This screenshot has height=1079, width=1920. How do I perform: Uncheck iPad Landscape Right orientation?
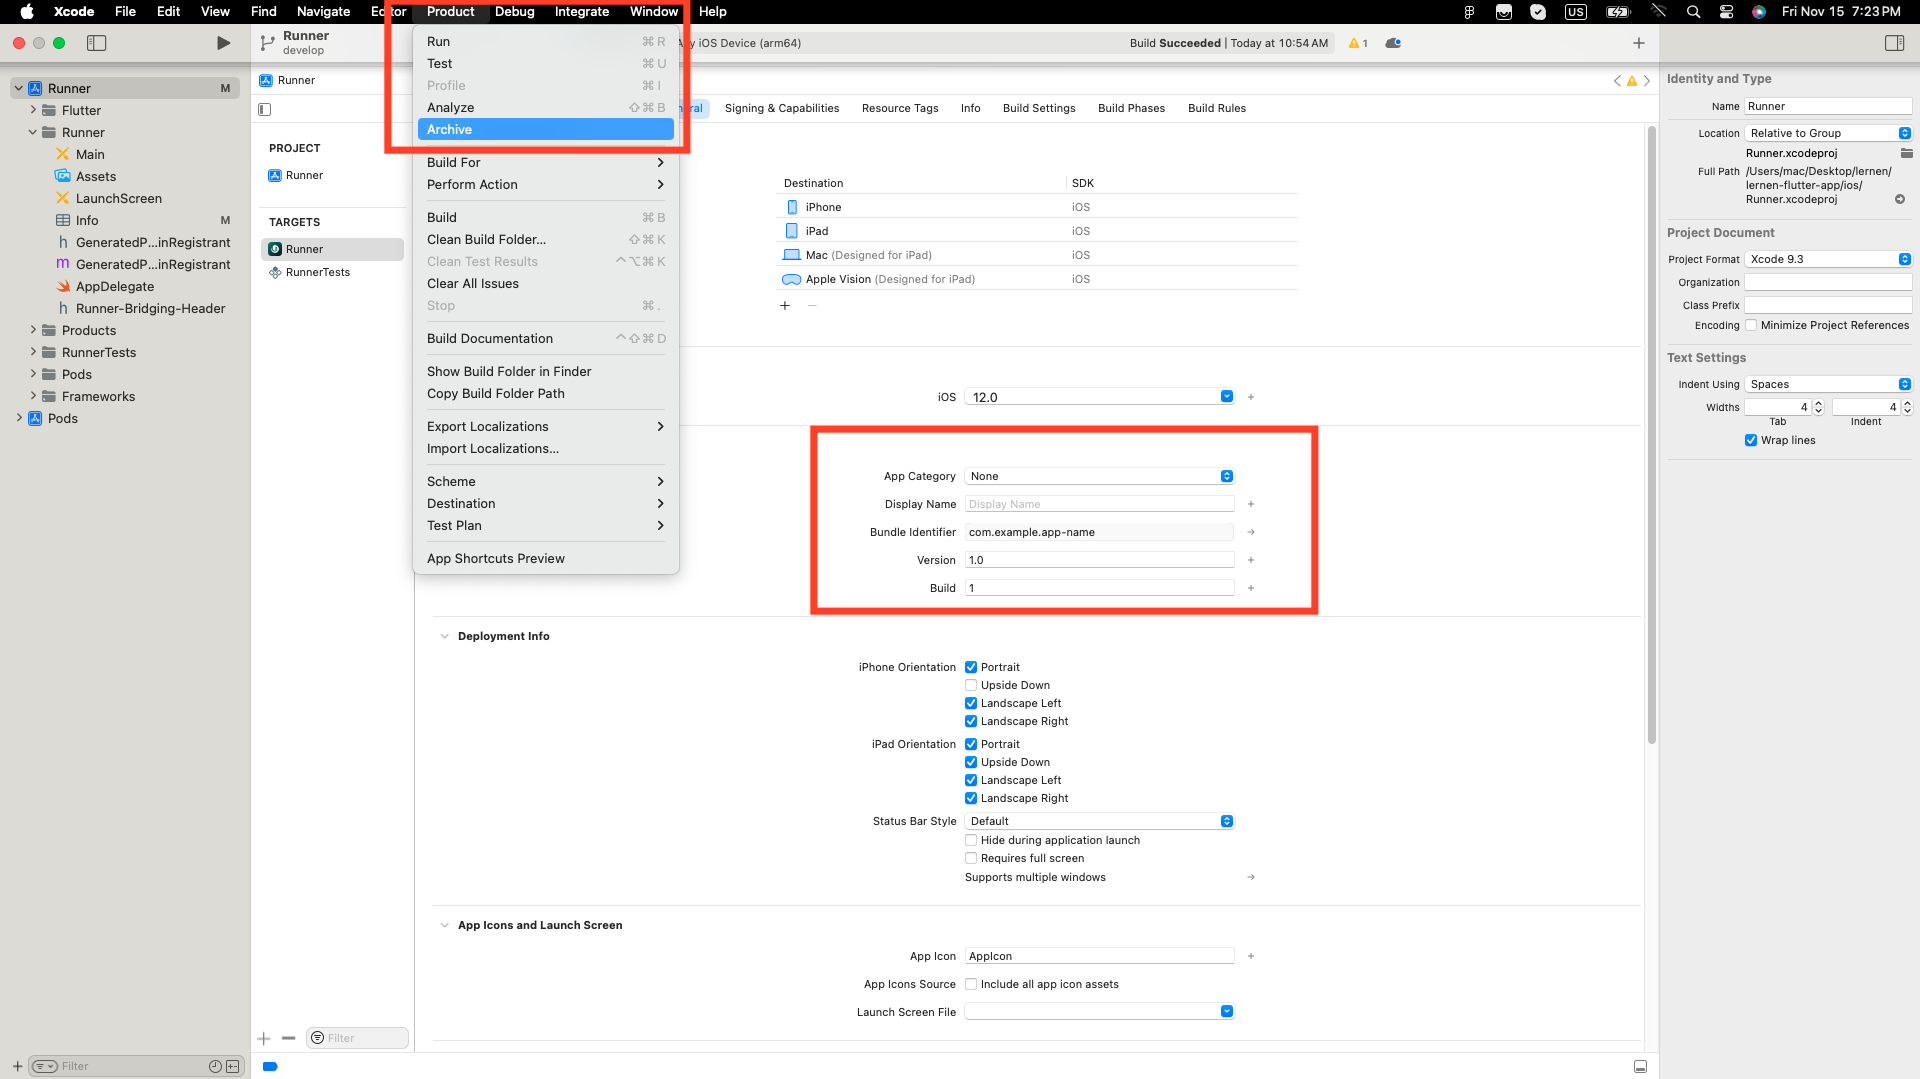coord(971,798)
